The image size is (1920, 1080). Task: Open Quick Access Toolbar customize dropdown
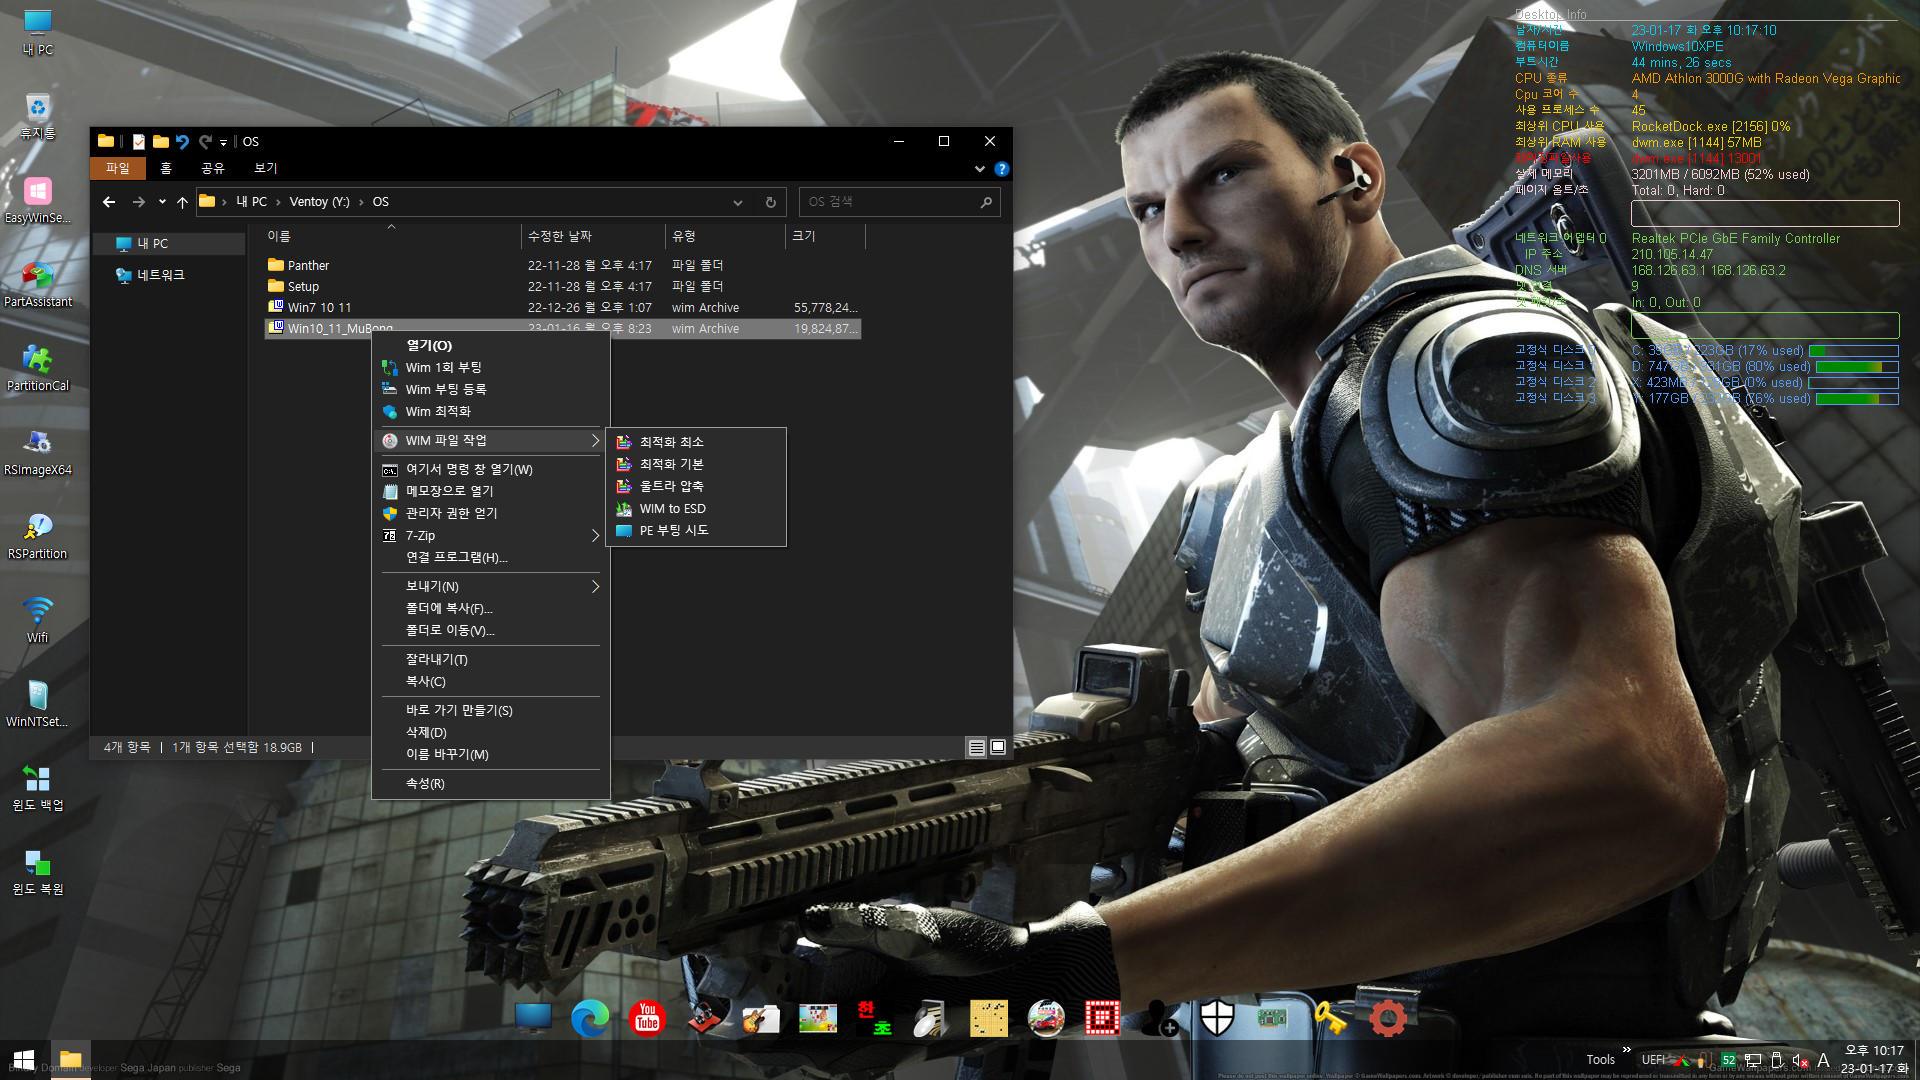click(x=223, y=142)
